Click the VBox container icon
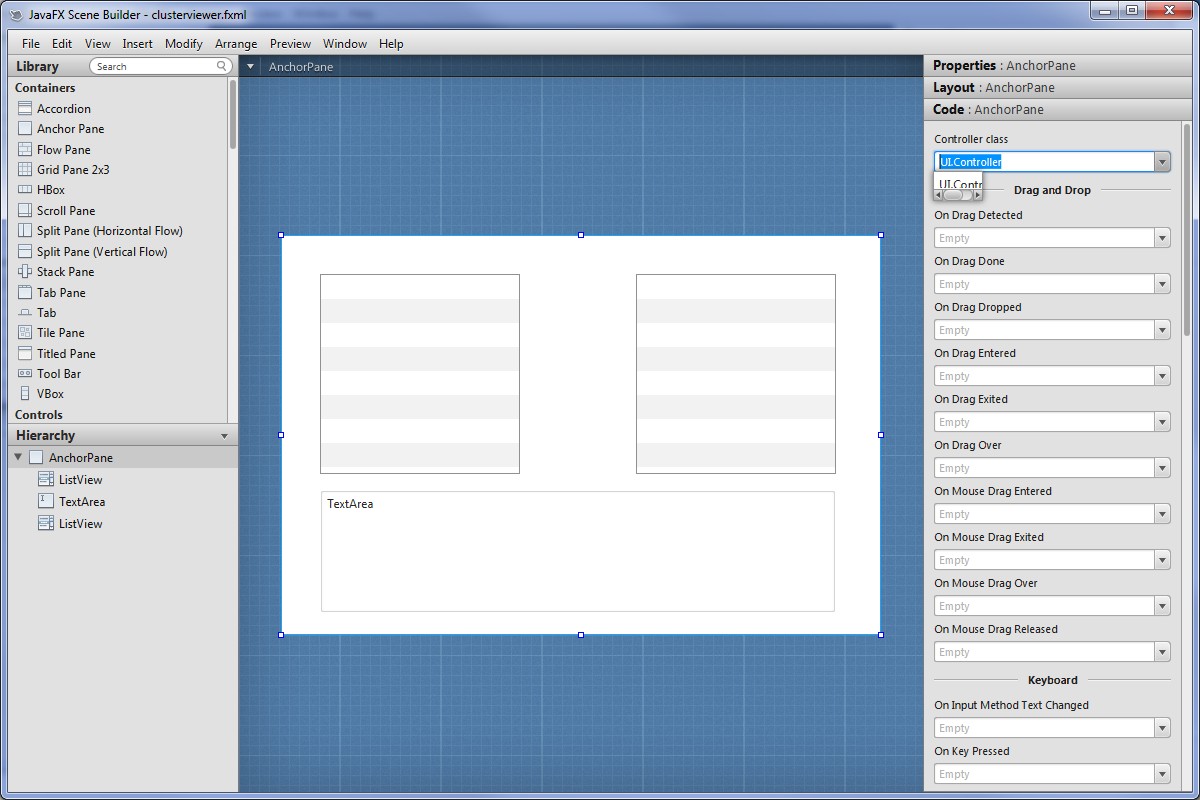The width and height of the screenshot is (1200, 800). (25, 394)
